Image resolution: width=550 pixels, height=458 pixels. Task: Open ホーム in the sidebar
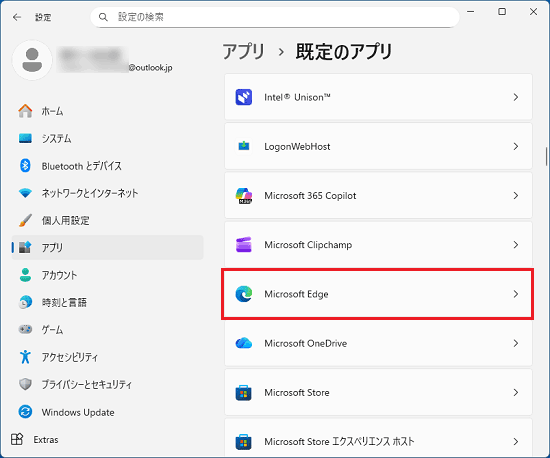(x=107, y=111)
